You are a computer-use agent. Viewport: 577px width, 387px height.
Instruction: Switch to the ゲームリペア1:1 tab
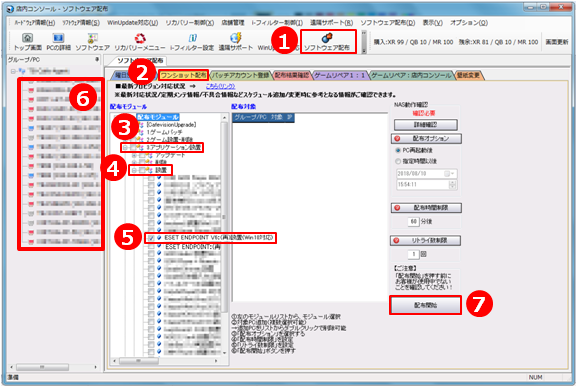(x=339, y=75)
